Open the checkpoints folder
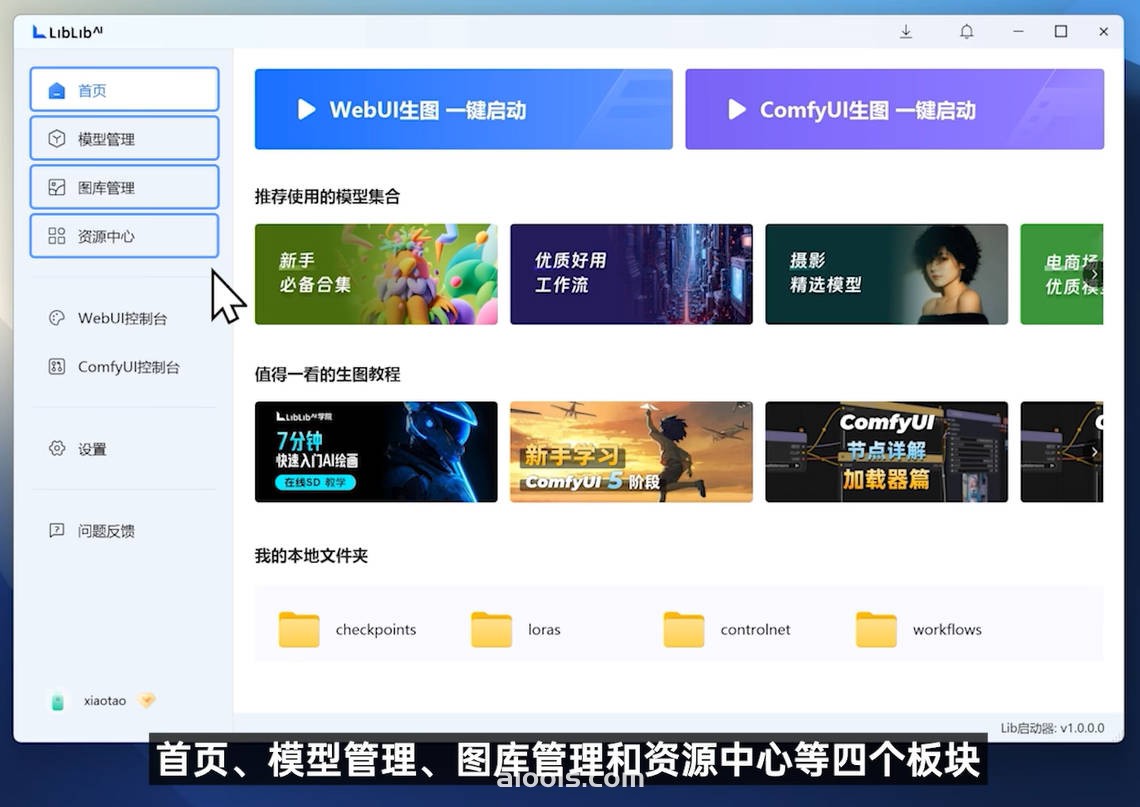 pyautogui.click(x=348, y=630)
